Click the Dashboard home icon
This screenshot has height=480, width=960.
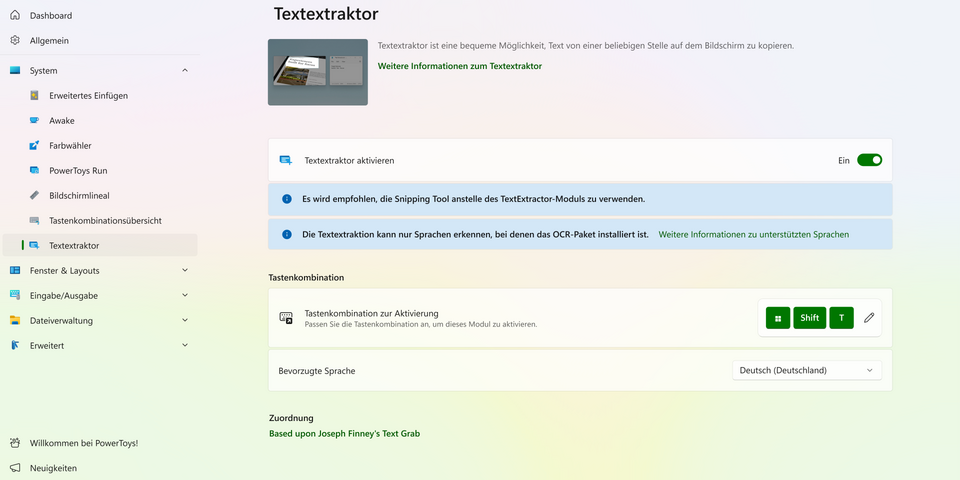click(15, 16)
